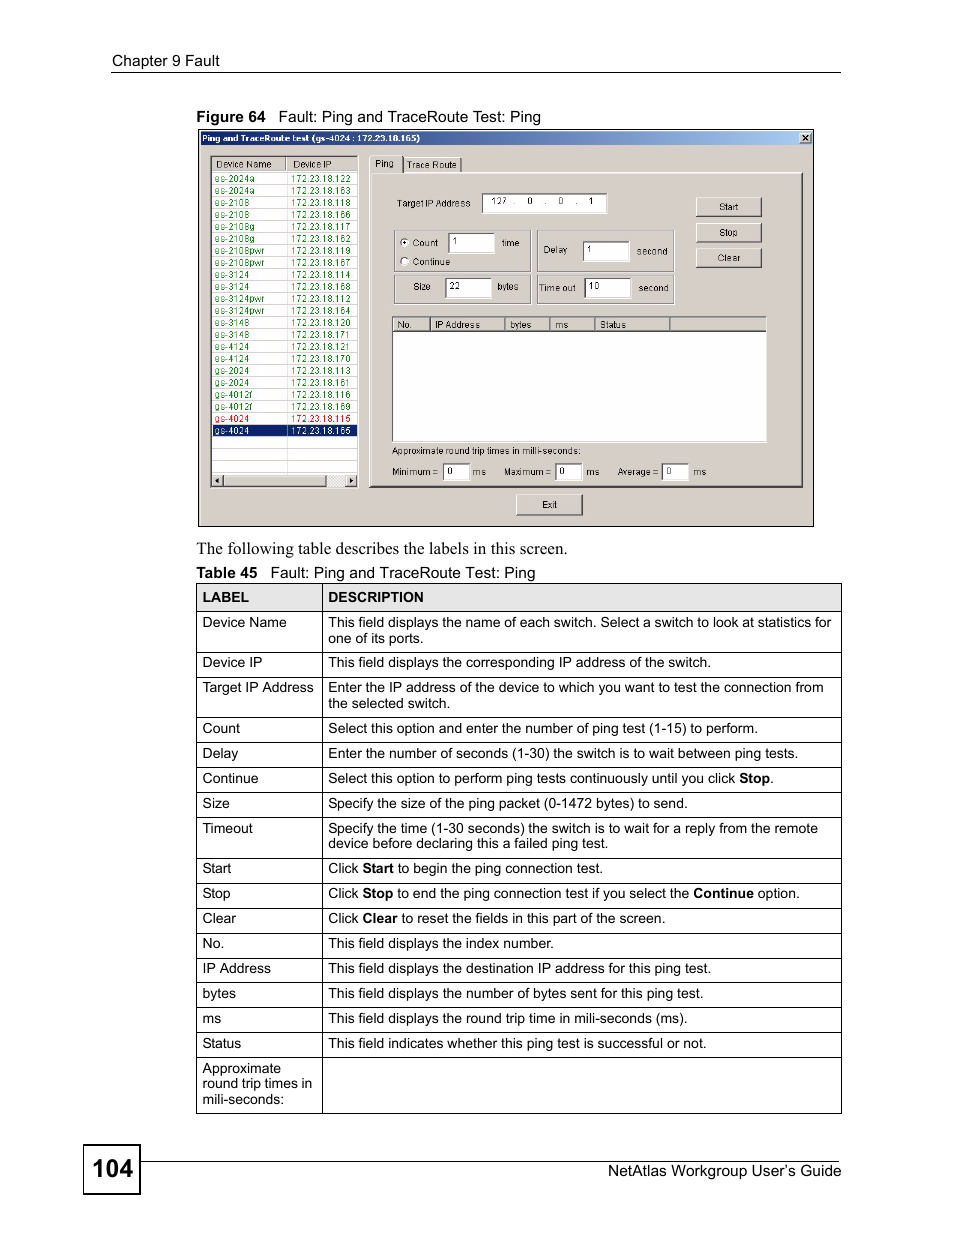Select device with IP 172.23.18.122
Viewport: 954px width, 1235px height.
point(322,179)
